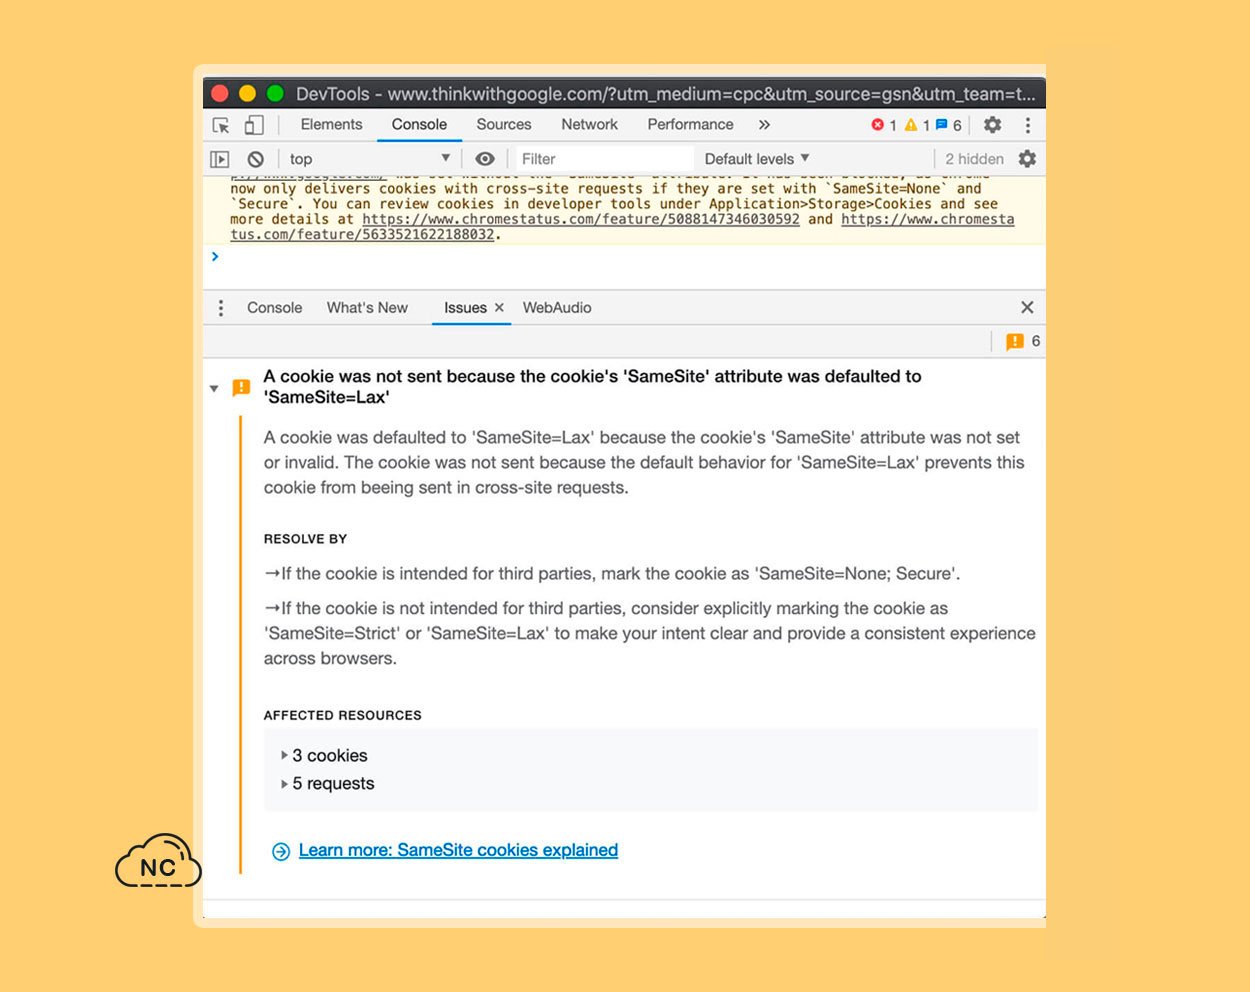Open the Network tab
This screenshot has width=1250, height=992.
pyautogui.click(x=589, y=124)
